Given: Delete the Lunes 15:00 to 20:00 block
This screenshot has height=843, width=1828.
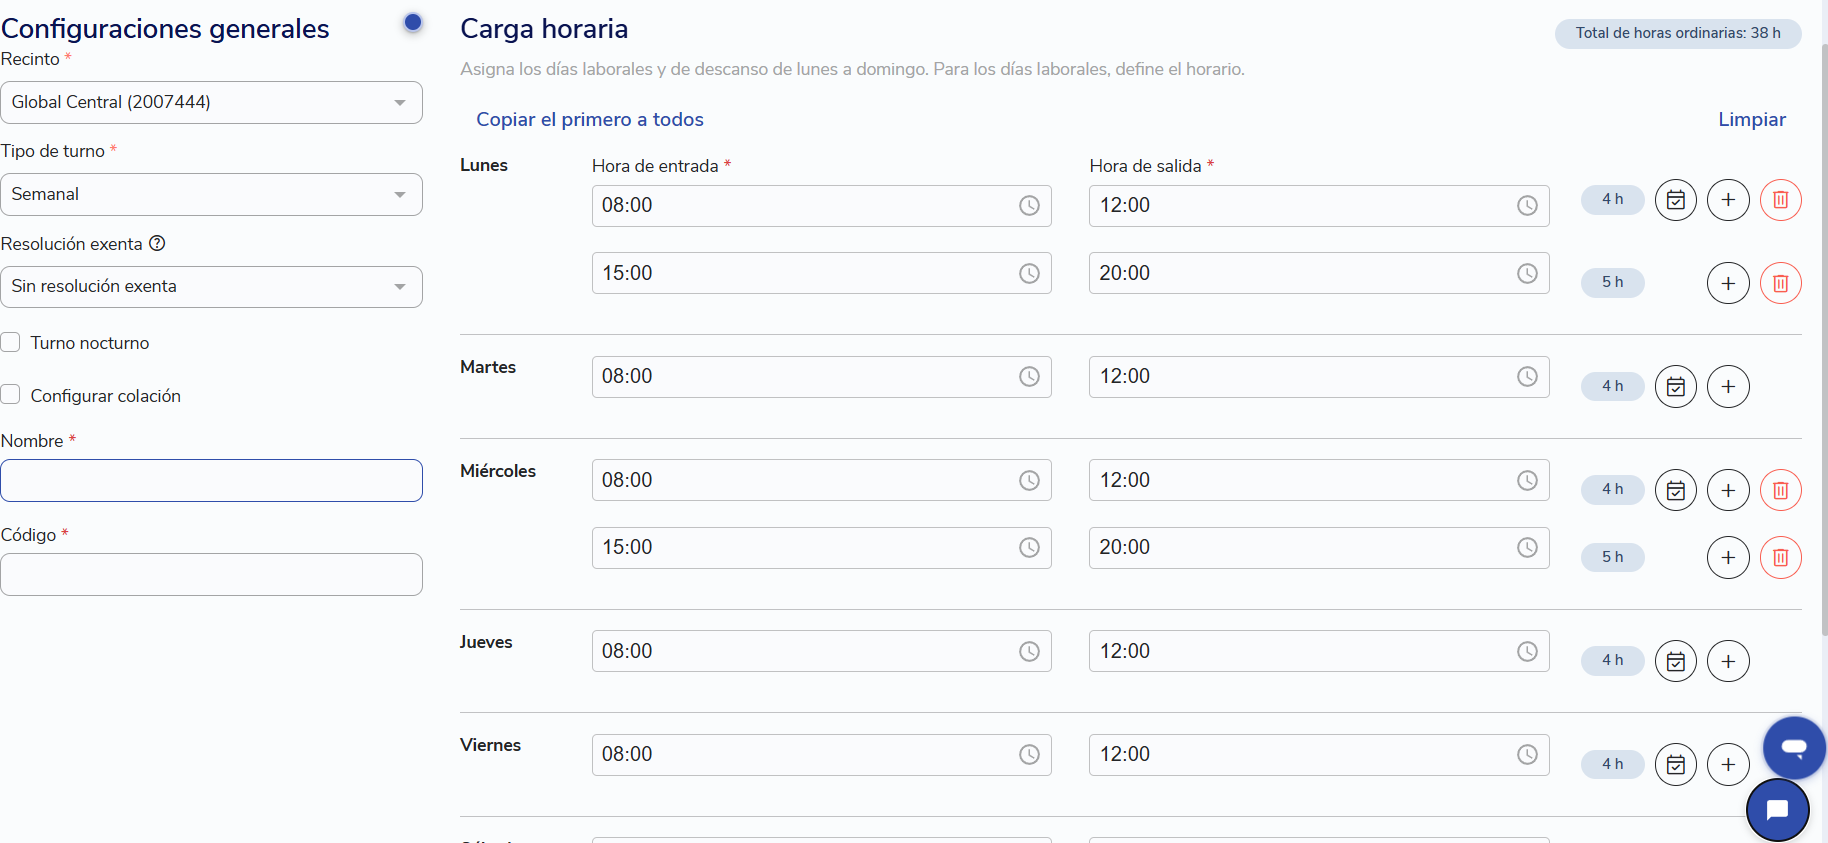Looking at the screenshot, I should 1781,283.
